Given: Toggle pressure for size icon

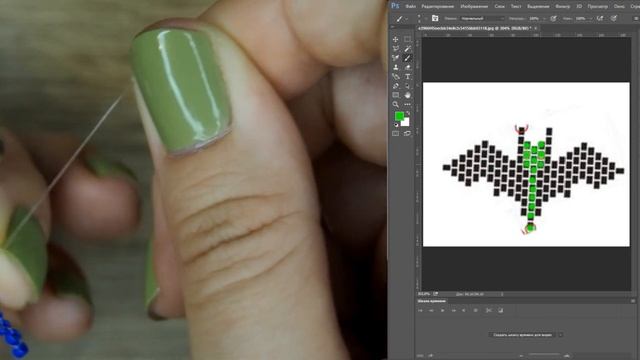Looking at the screenshot, I should tap(614, 18).
